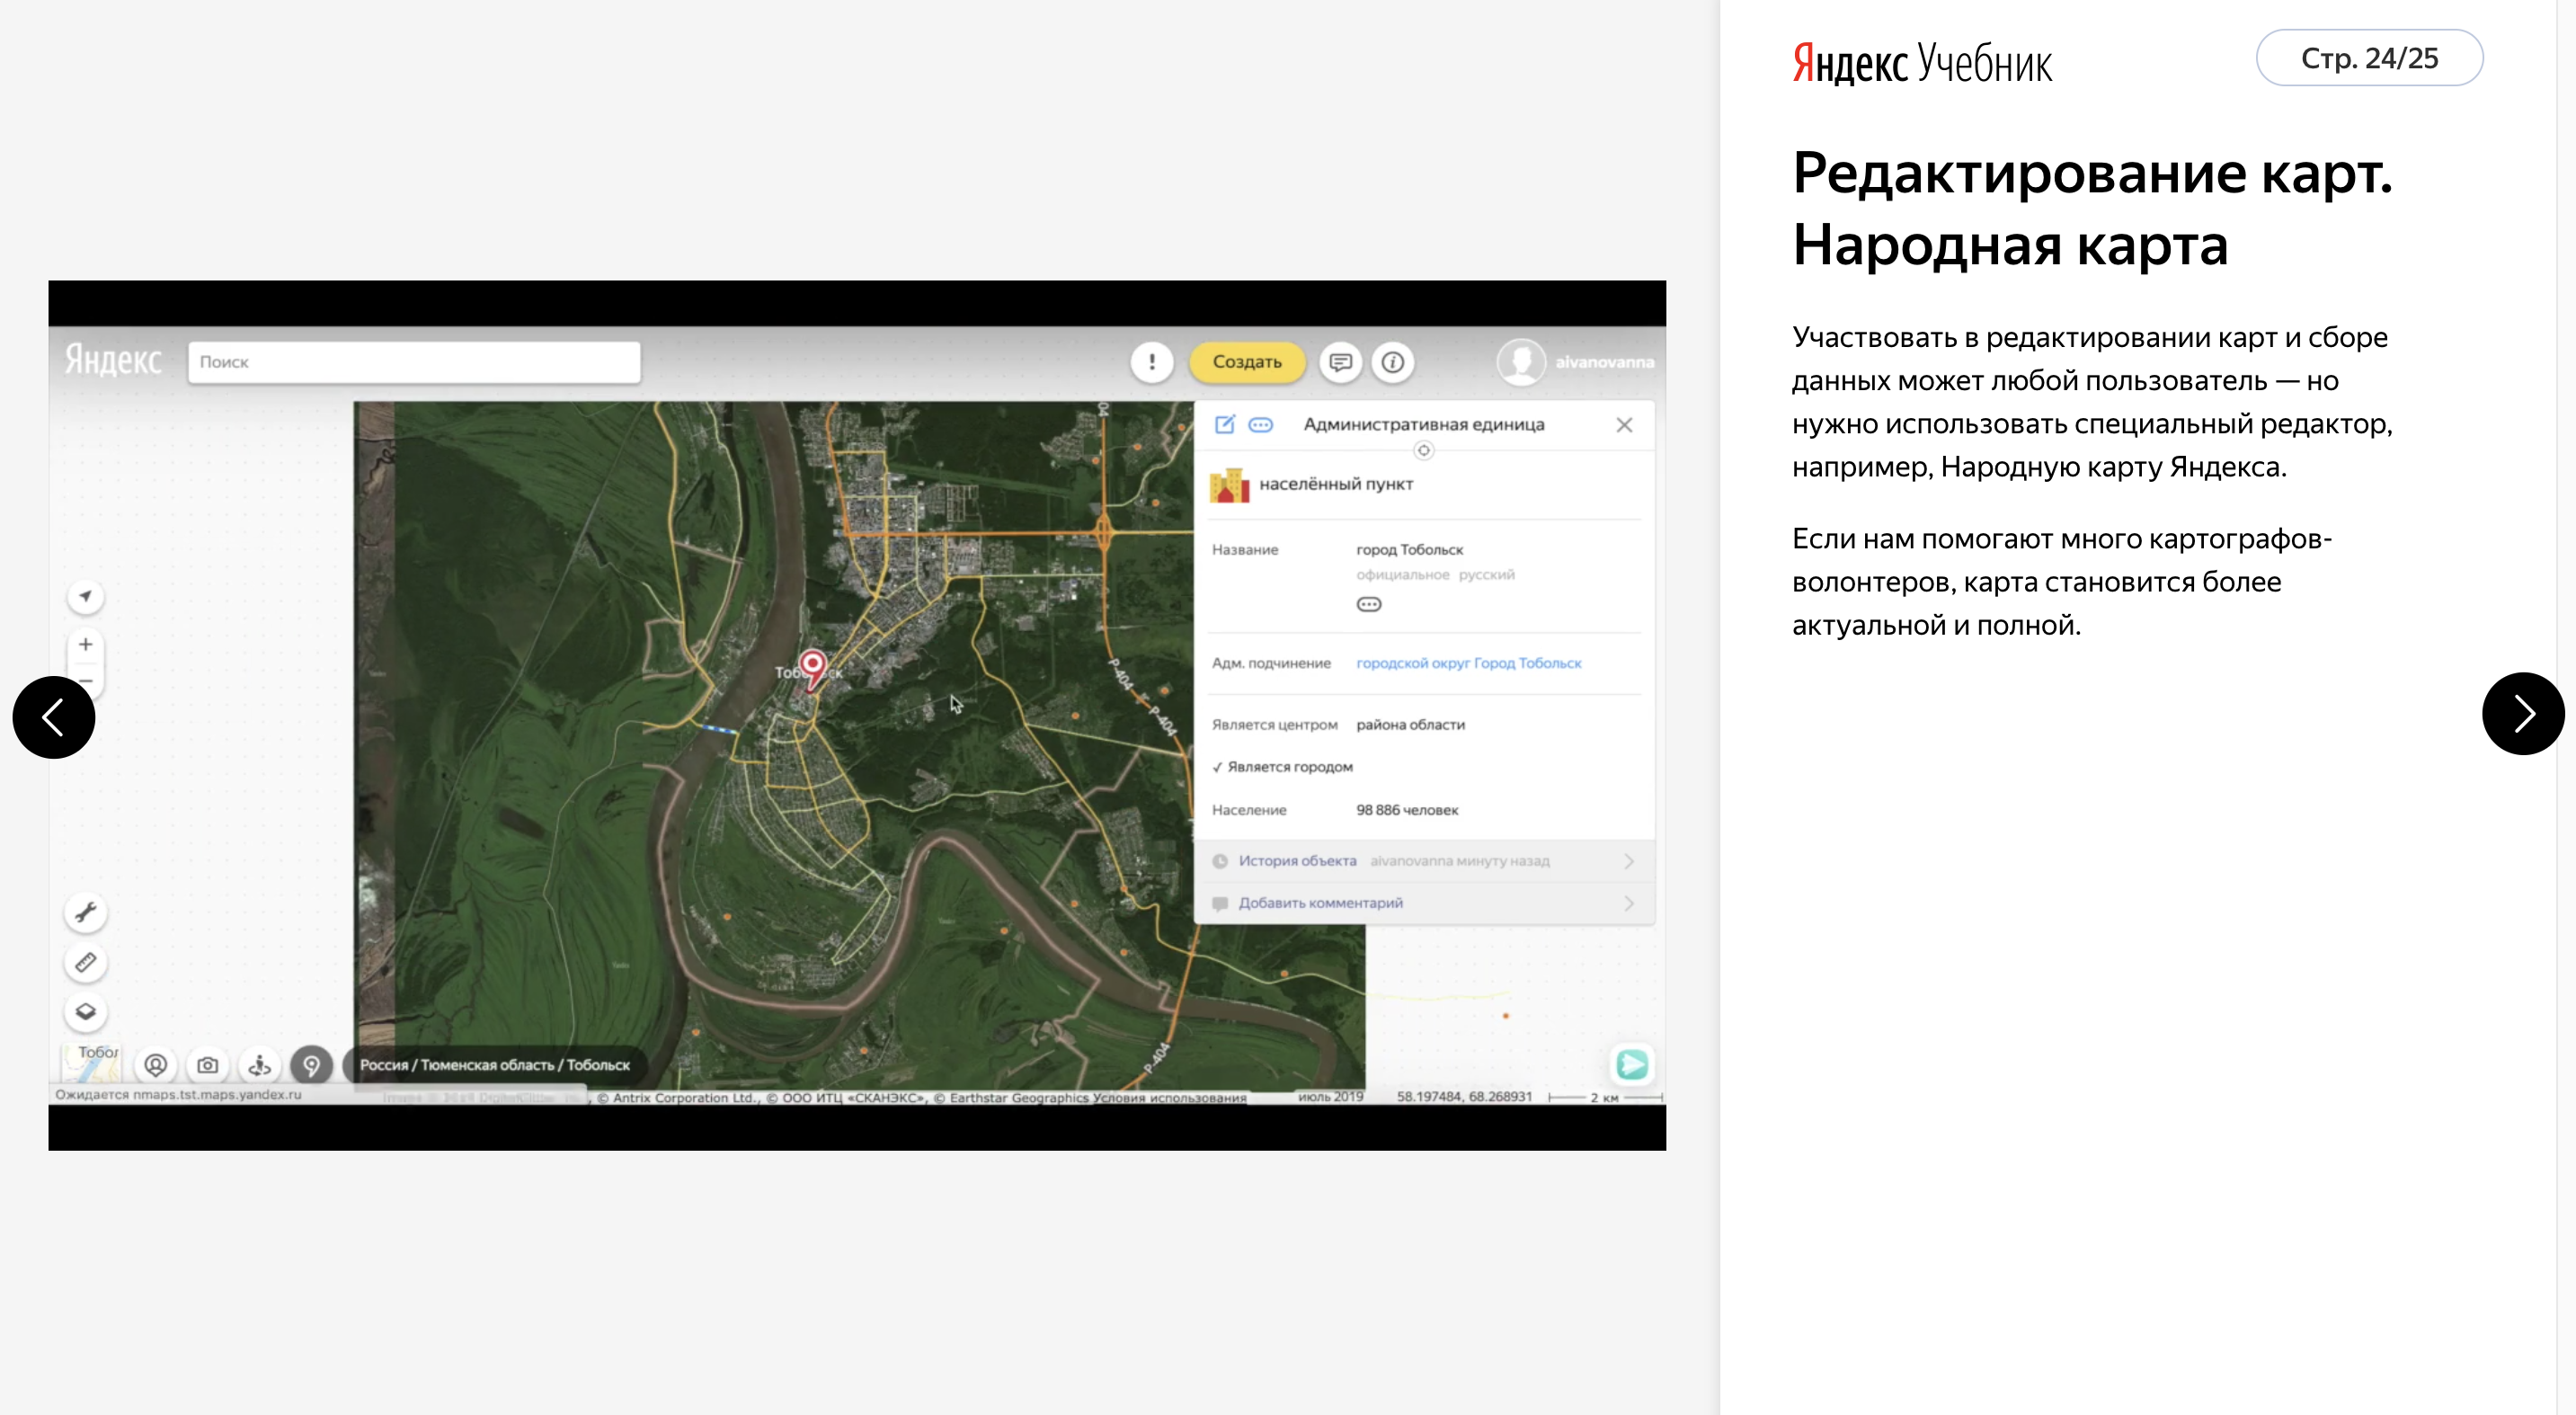Viewport: 2576px width, 1415px height.
Task: Close the Административная единица panel
Action: [x=1624, y=425]
